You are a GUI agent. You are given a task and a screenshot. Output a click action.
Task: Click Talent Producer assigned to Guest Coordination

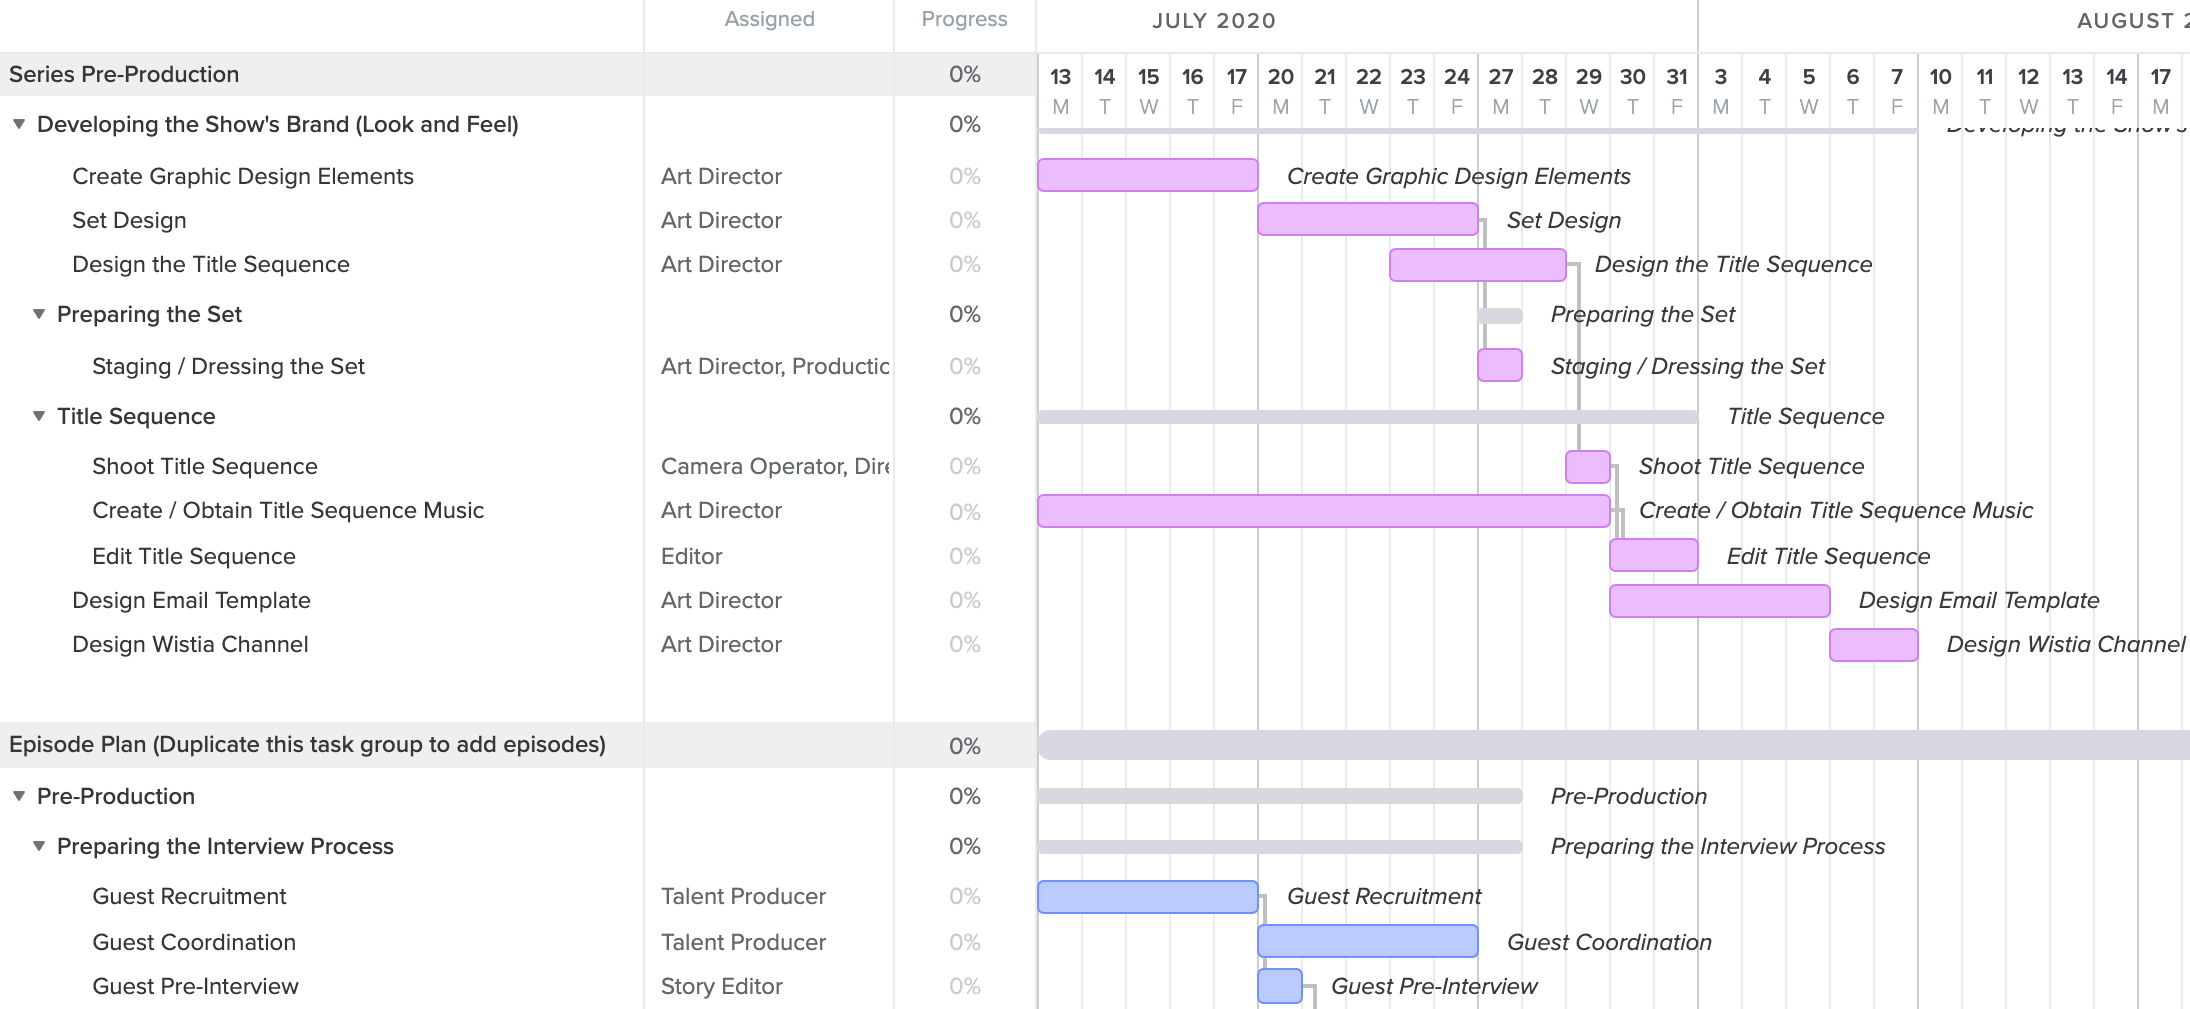[743, 942]
